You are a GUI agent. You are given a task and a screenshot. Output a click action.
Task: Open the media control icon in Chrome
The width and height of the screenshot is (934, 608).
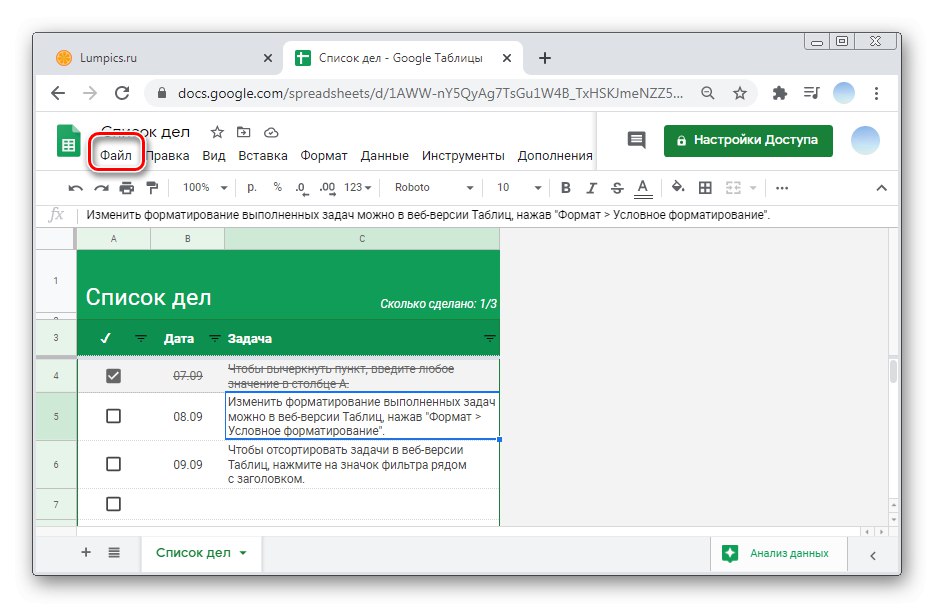(811, 93)
